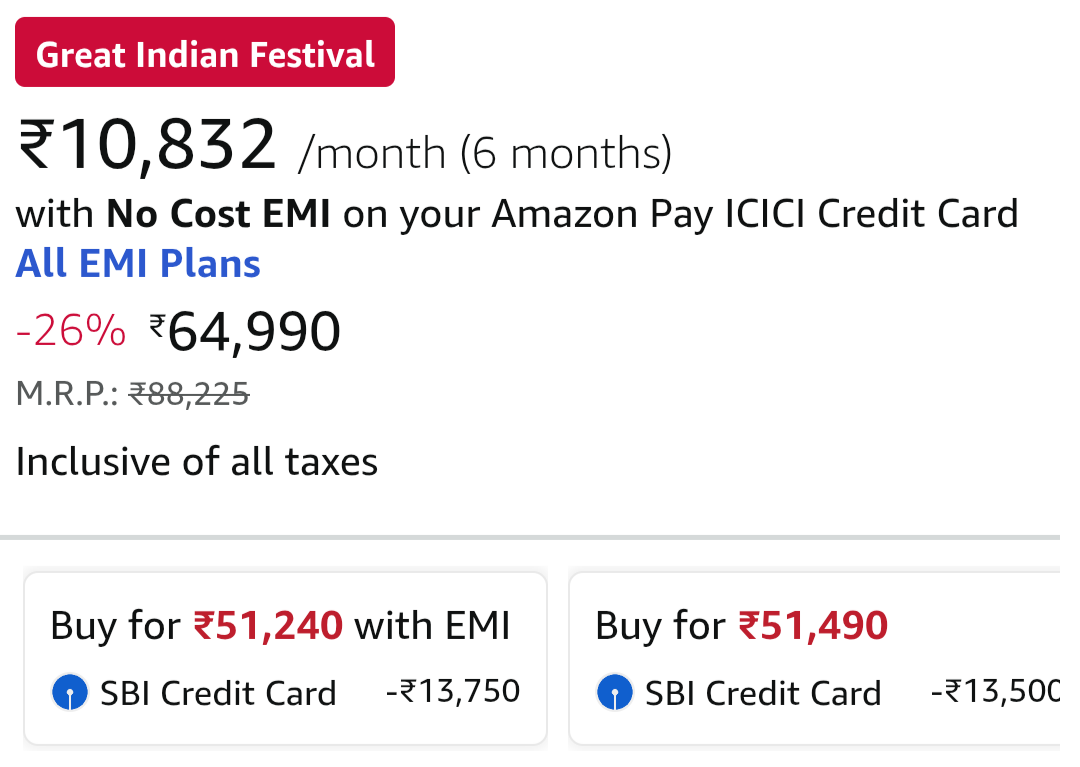Image resolution: width=1080 pixels, height=767 pixels.
Task: Tap SBI Credit Card label in EMI offer
Action: point(219,693)
